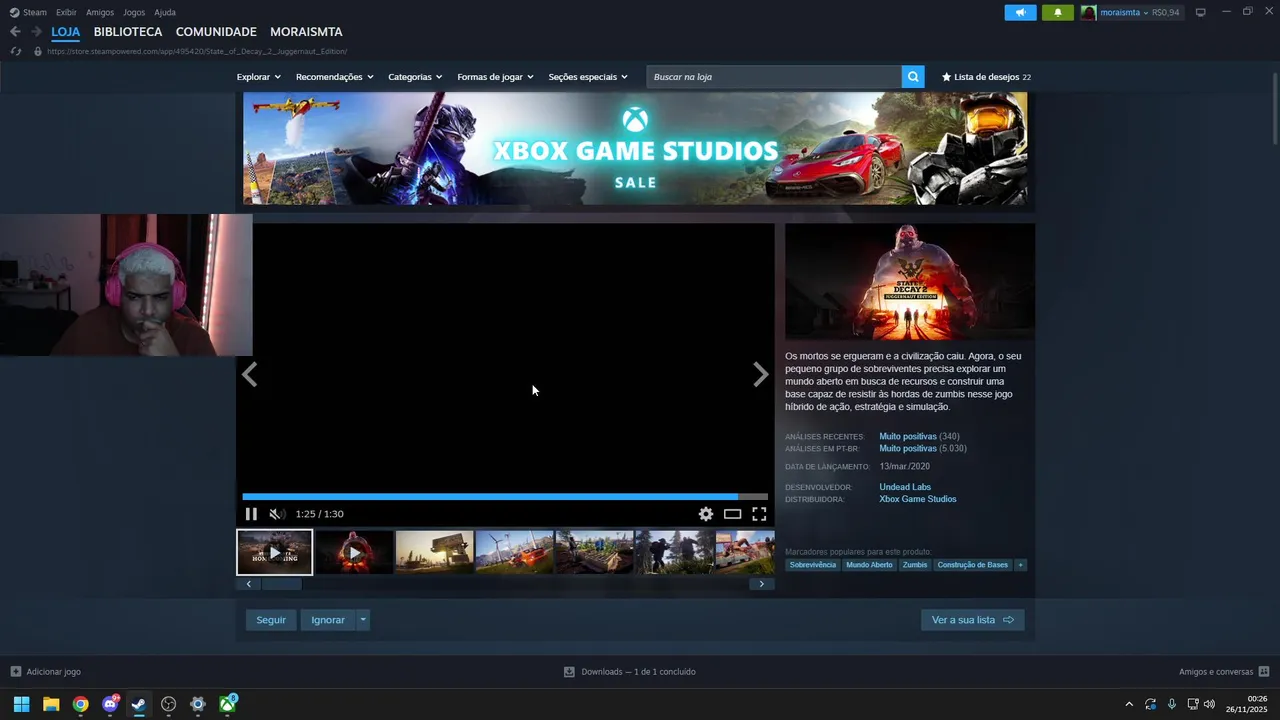This screenshot has width=1280, height=720.
Task: Click Adicionar jogo plus icon
Action: click(16, 672)
